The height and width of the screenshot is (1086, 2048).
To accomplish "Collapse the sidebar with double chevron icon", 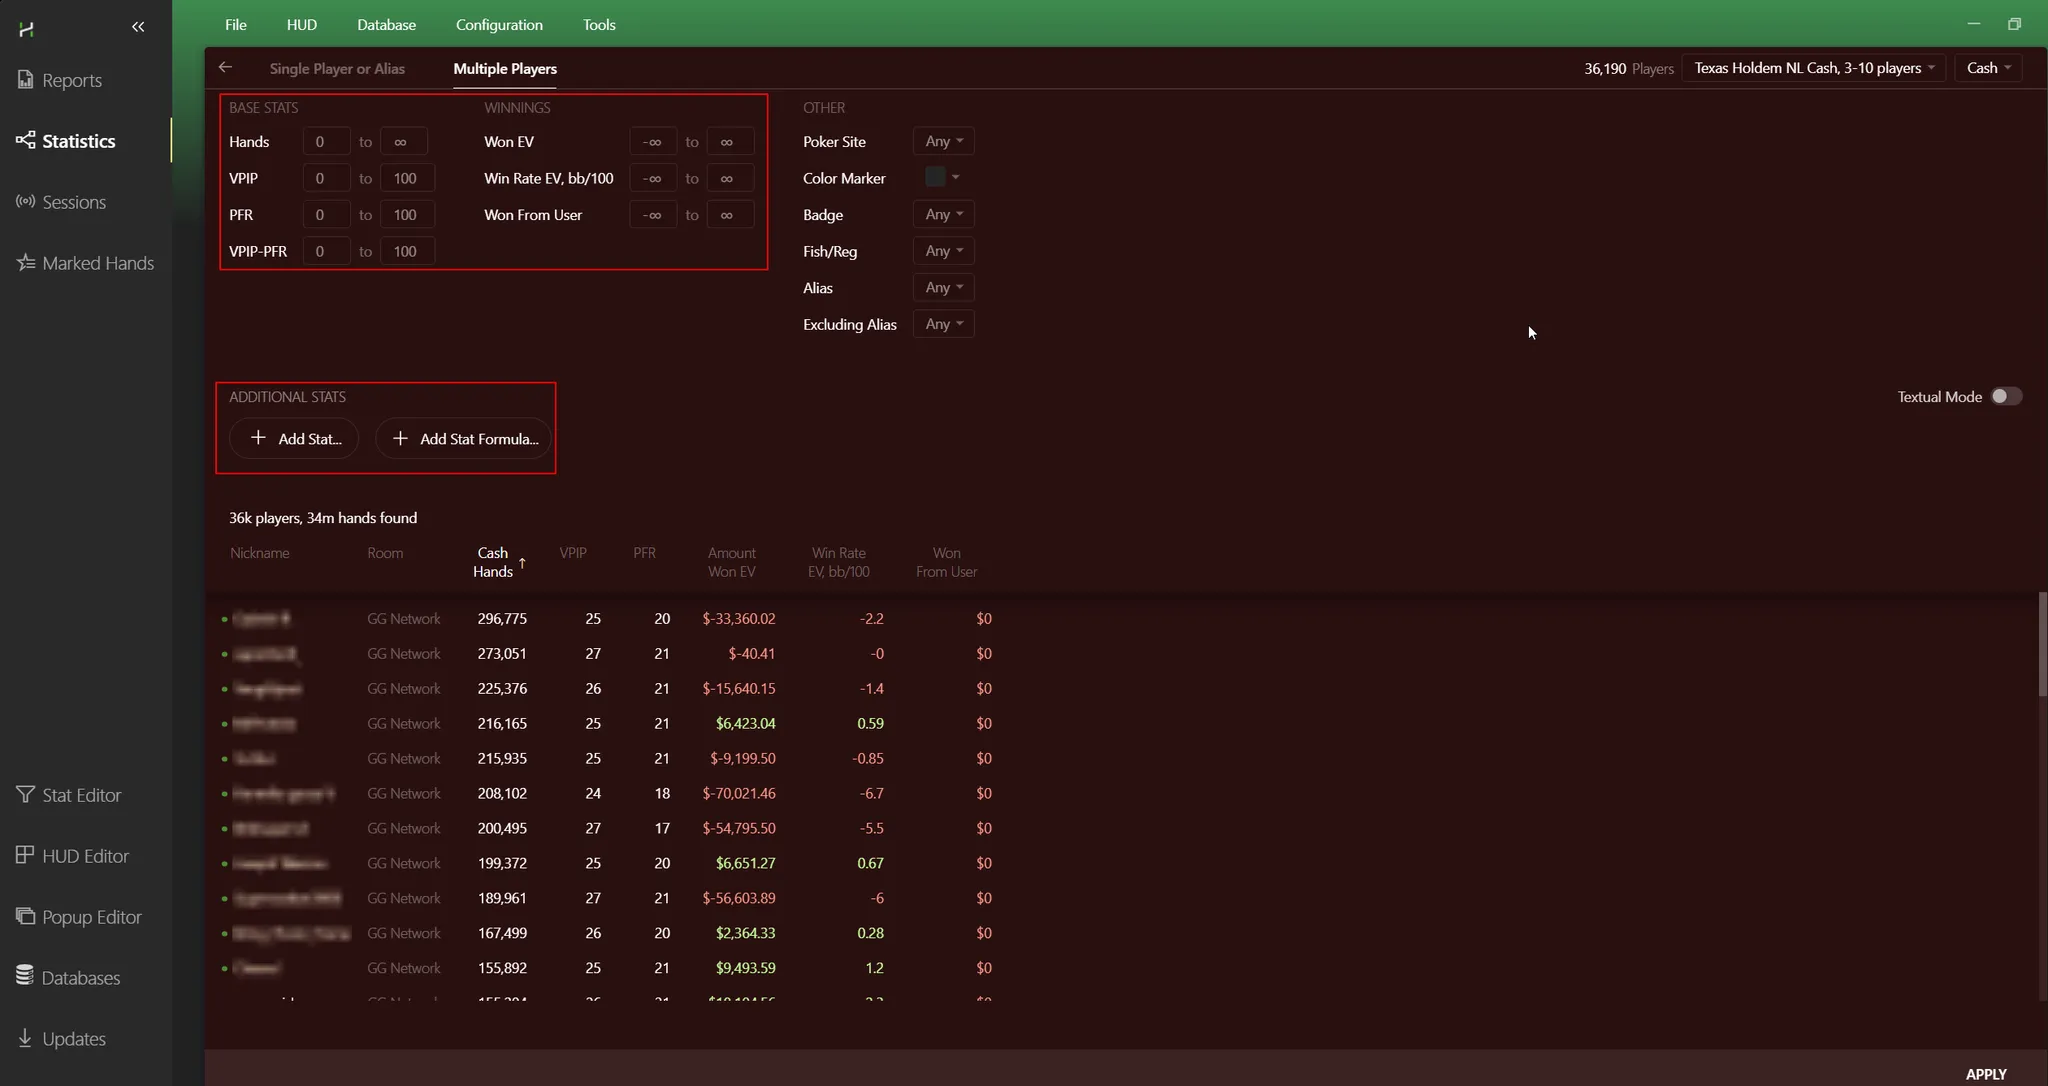I will pos(138,27).
